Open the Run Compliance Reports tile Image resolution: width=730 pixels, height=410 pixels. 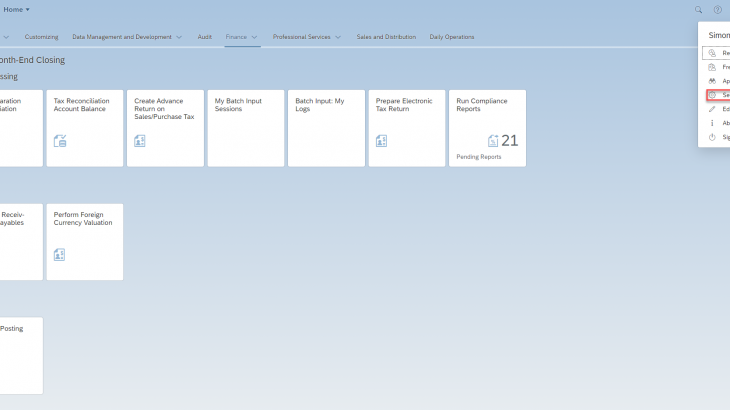[x=487, y=128]
